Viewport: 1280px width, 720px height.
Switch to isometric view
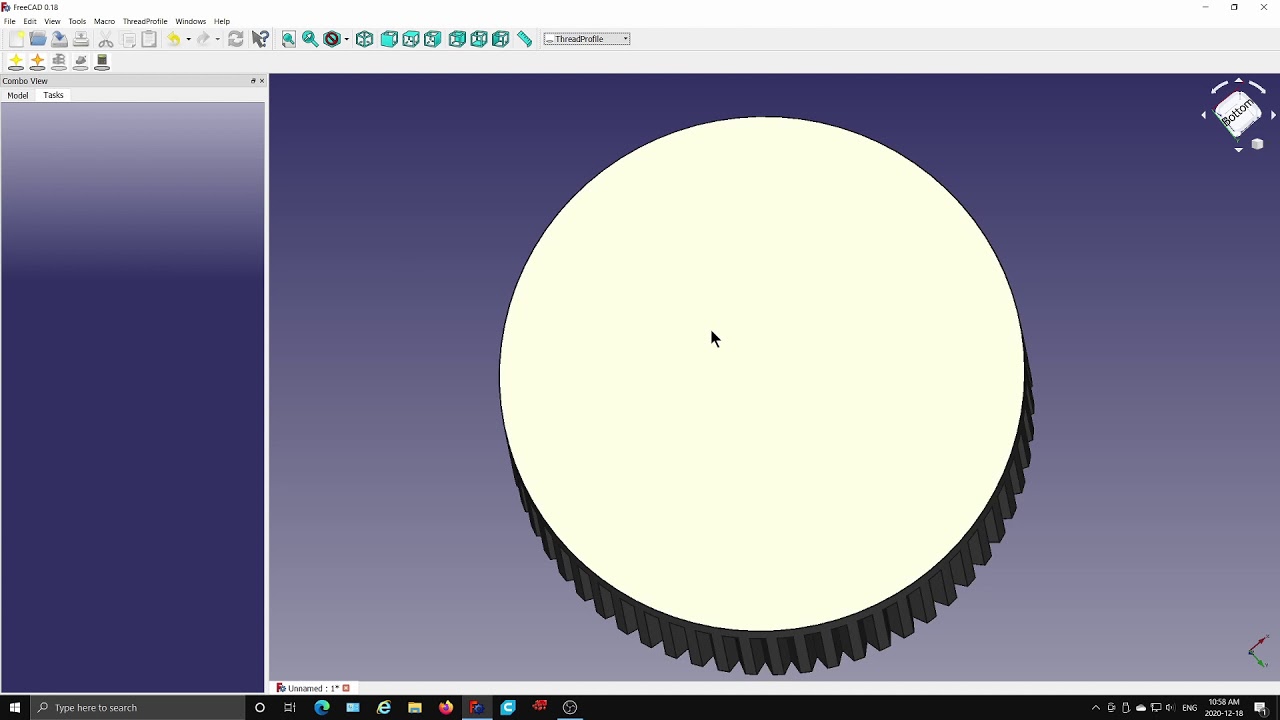(x=365, y=39)
